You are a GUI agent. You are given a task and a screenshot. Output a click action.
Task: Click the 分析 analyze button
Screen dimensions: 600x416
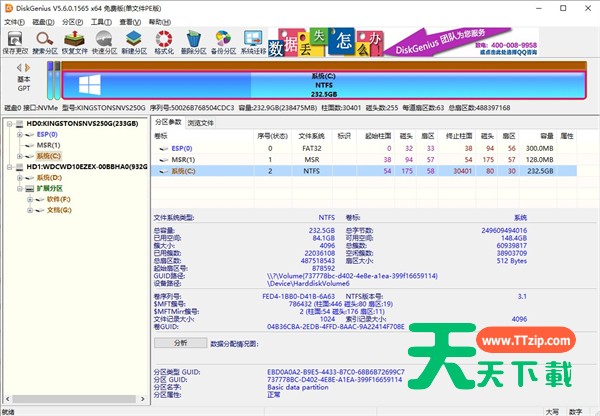click(x=181, y=343)
